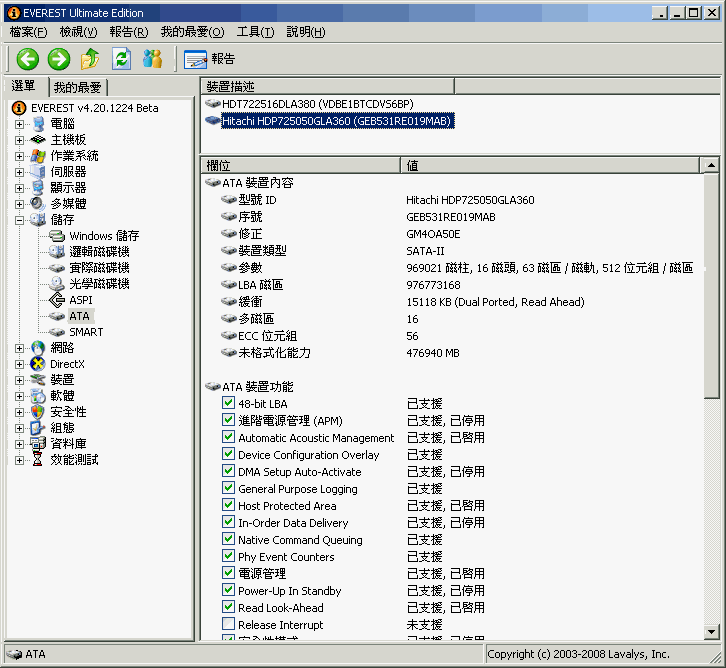Click the 值 column header
Viewport: 726px width, 668px height.
[550, 165]
